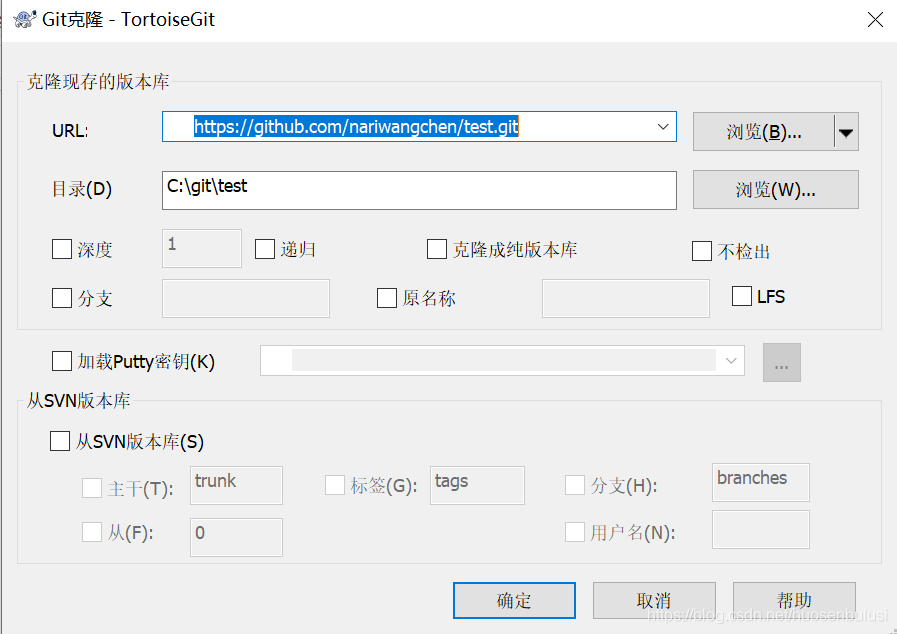
Task: Click the 浏览(B)... browse button
Action: (764, 132)
